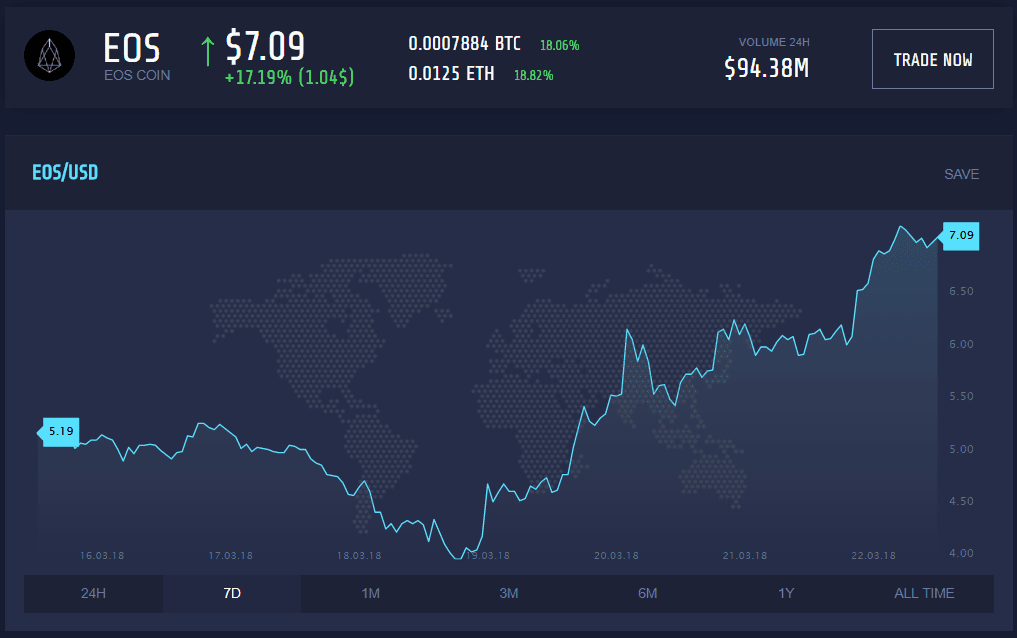
Task: Click the 0.0125 ETH value
Action: tap(451, 74)
